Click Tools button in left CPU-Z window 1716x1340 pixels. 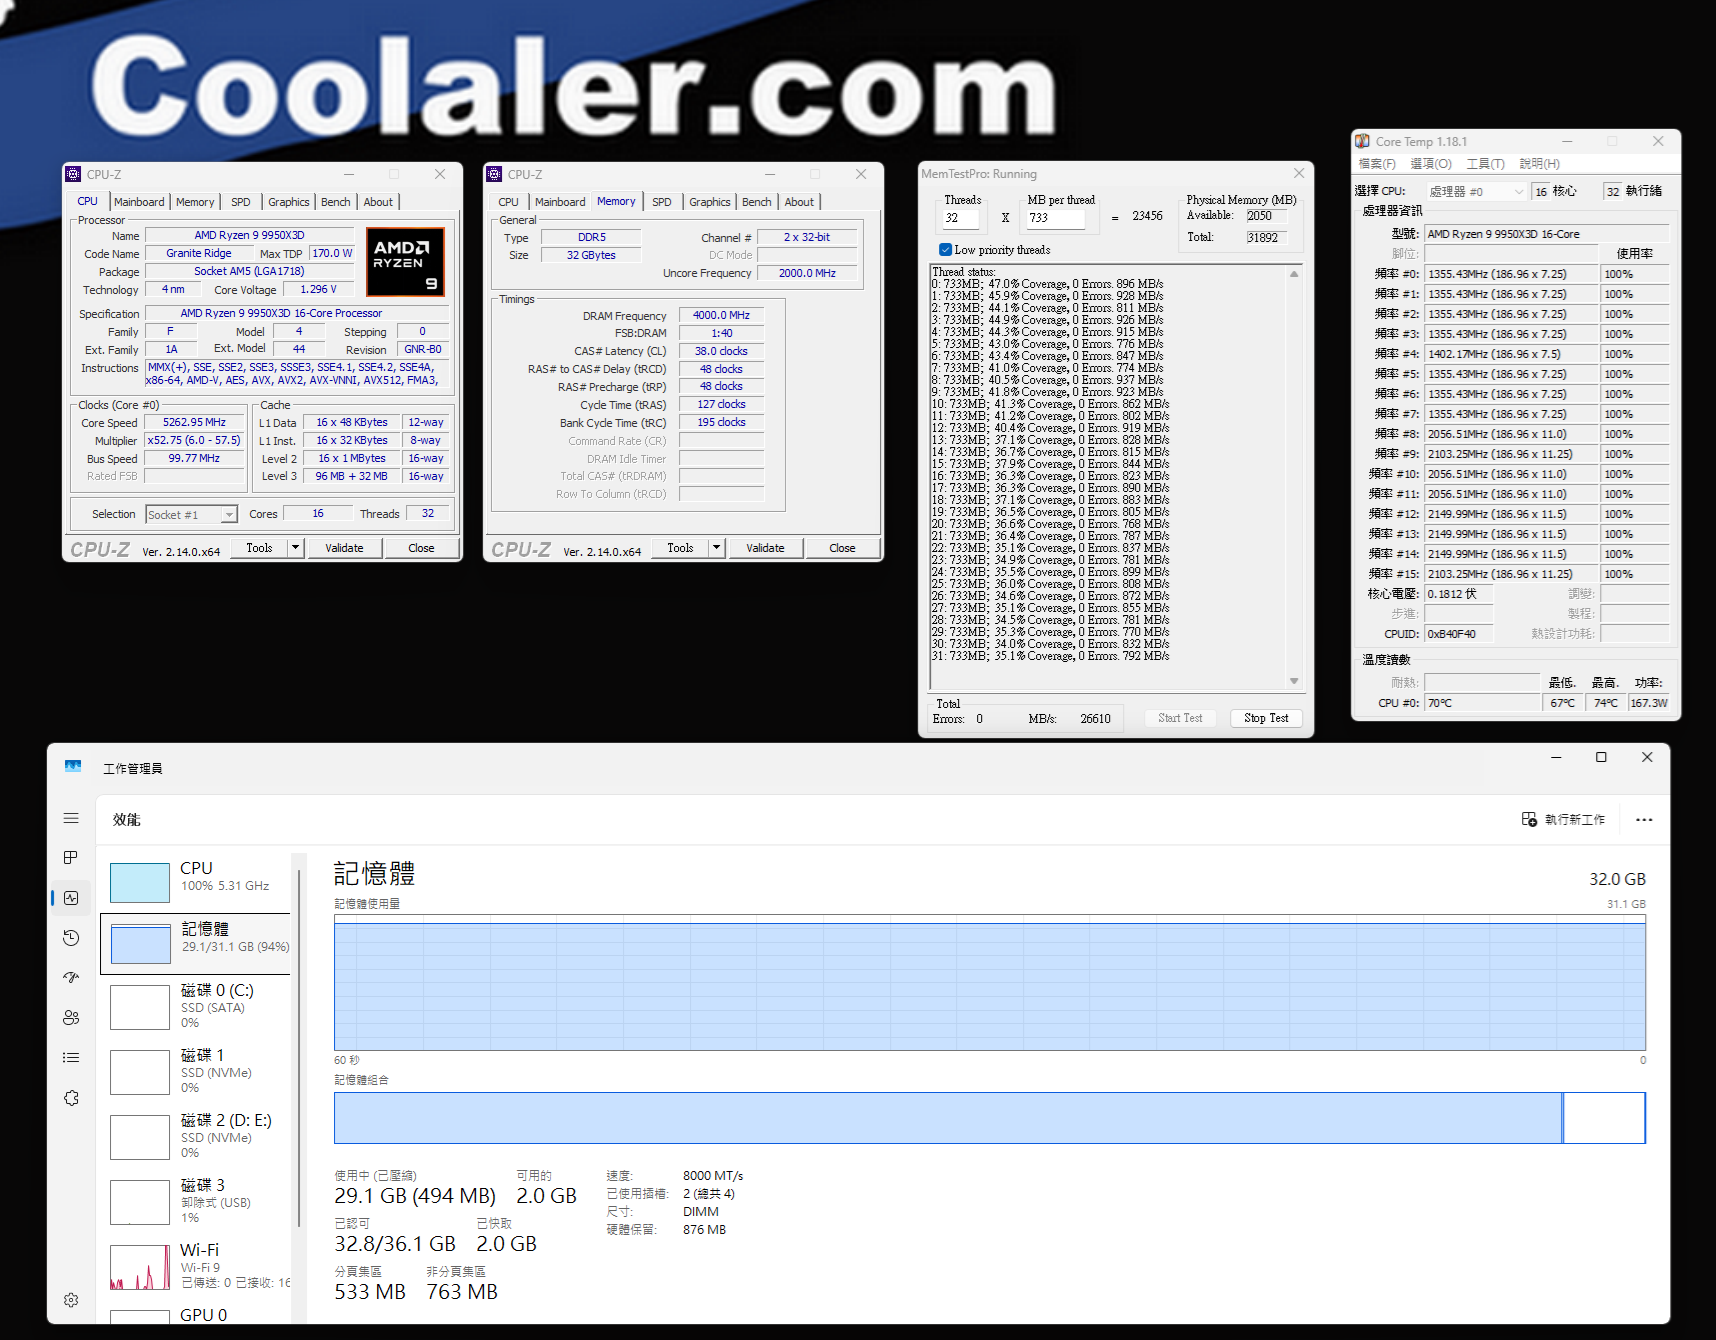259,548
